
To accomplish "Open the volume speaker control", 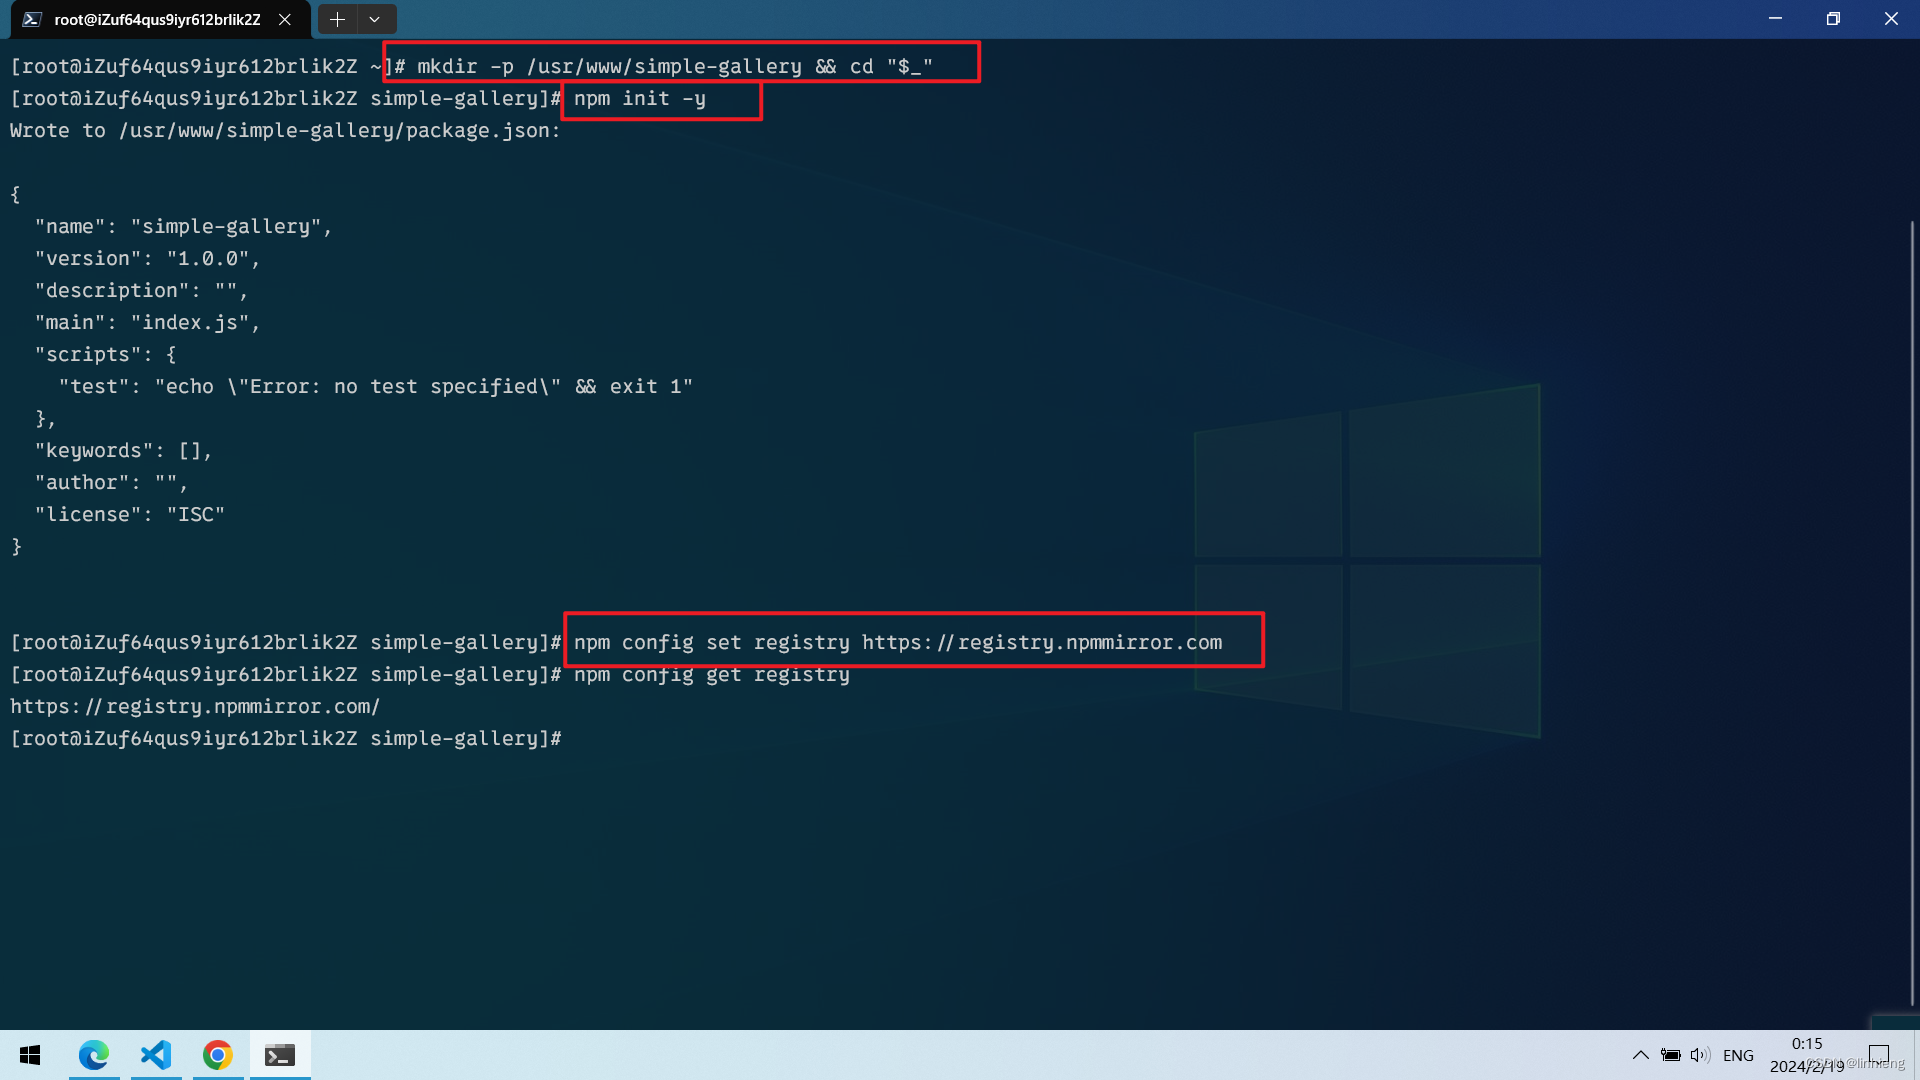I will (1700, 1055).
